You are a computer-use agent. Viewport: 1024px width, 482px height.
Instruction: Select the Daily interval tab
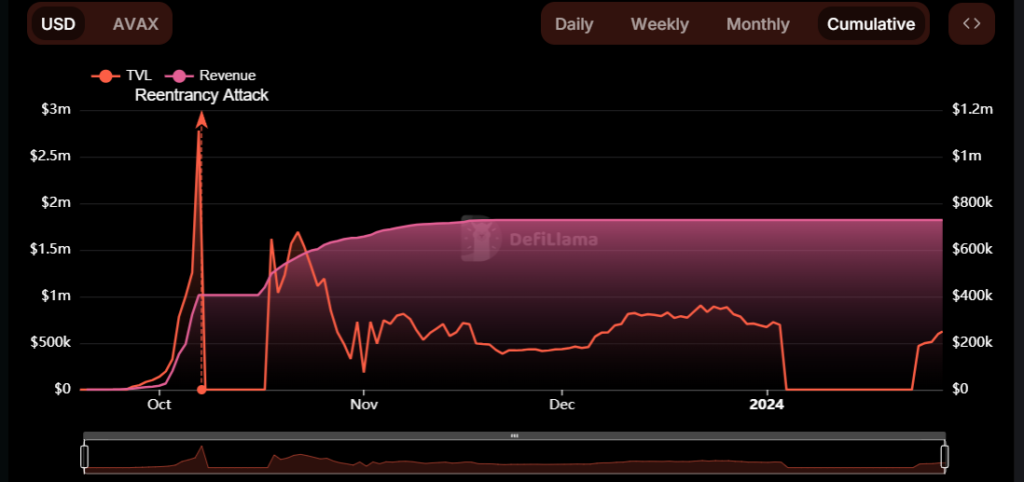coord(574,24)
